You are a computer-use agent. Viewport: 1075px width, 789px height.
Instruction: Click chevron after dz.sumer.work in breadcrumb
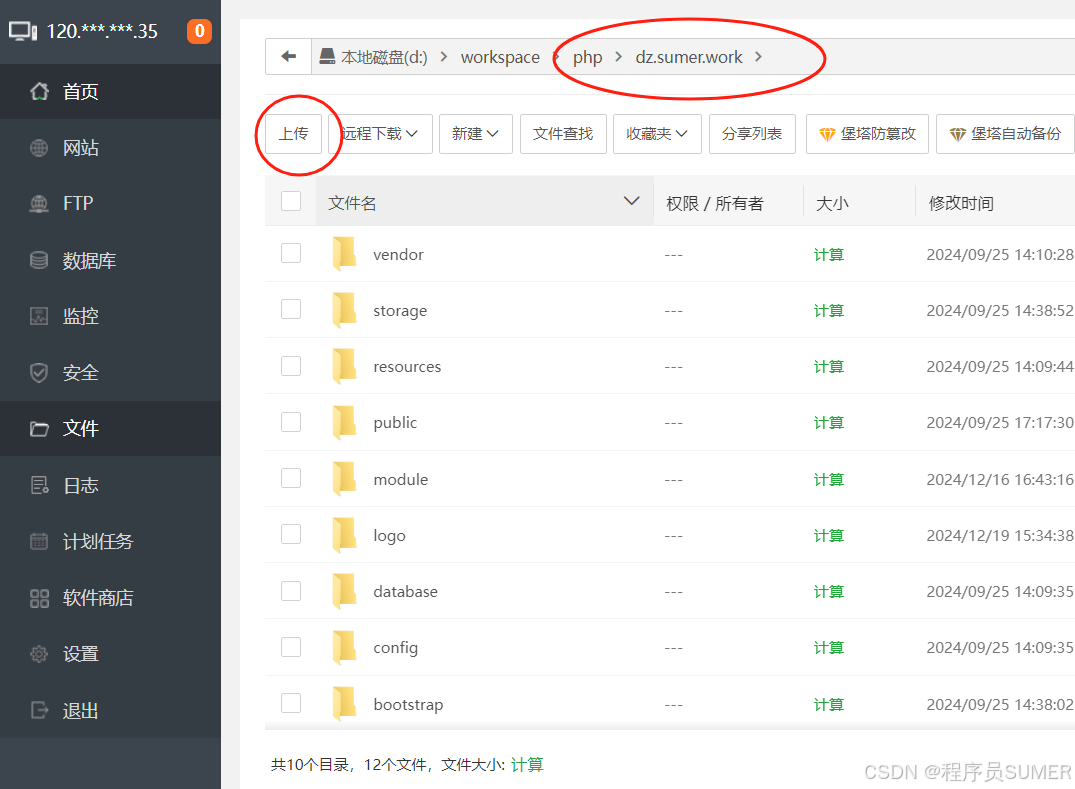coord(758,56)
